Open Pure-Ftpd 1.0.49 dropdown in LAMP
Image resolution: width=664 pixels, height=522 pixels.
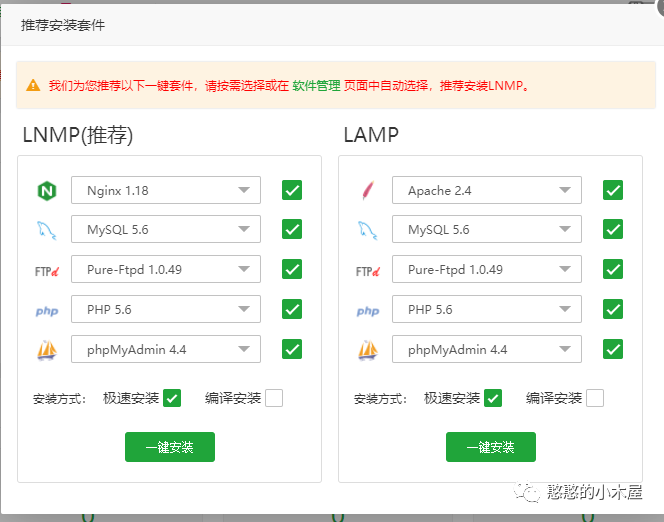click(x=487, y=269)
